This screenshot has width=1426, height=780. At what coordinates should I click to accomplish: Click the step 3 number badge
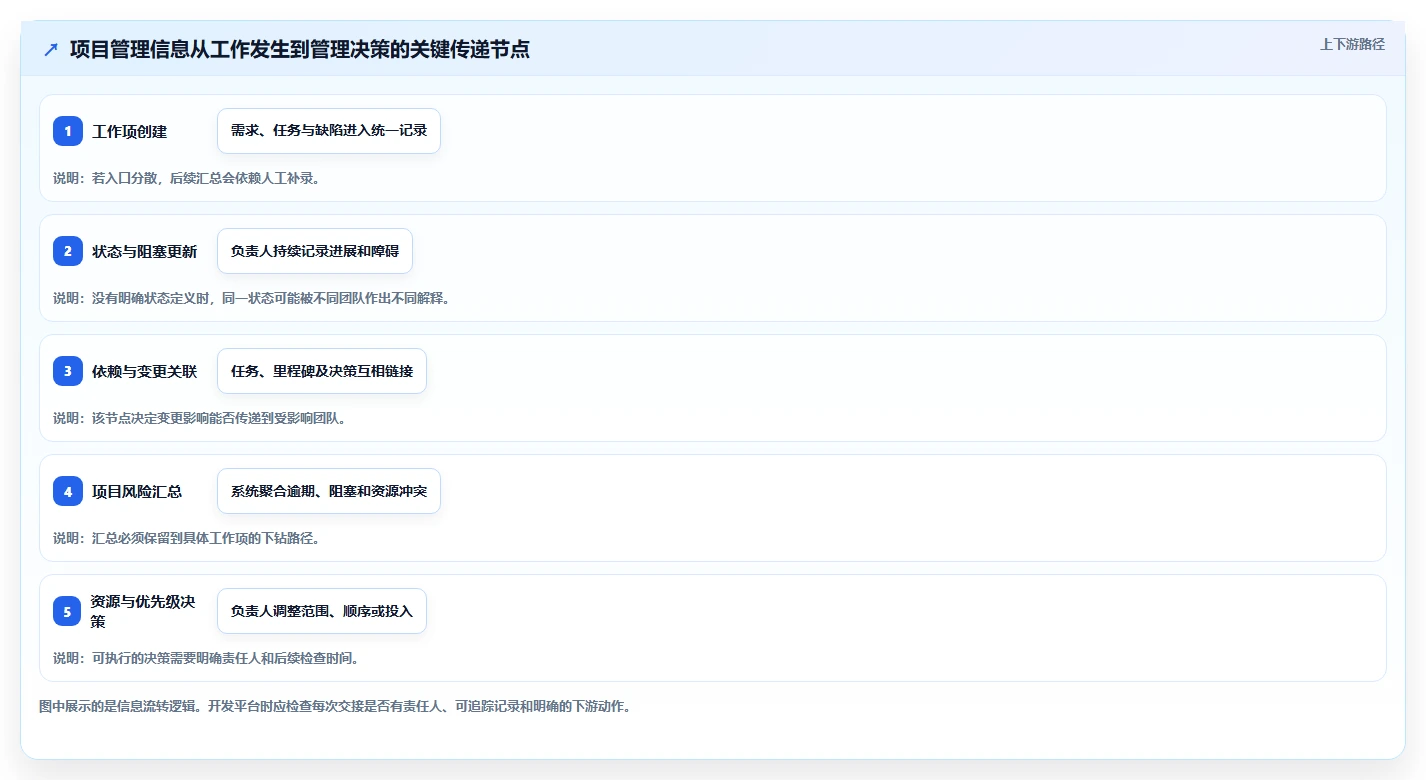(x=68, y=371)
